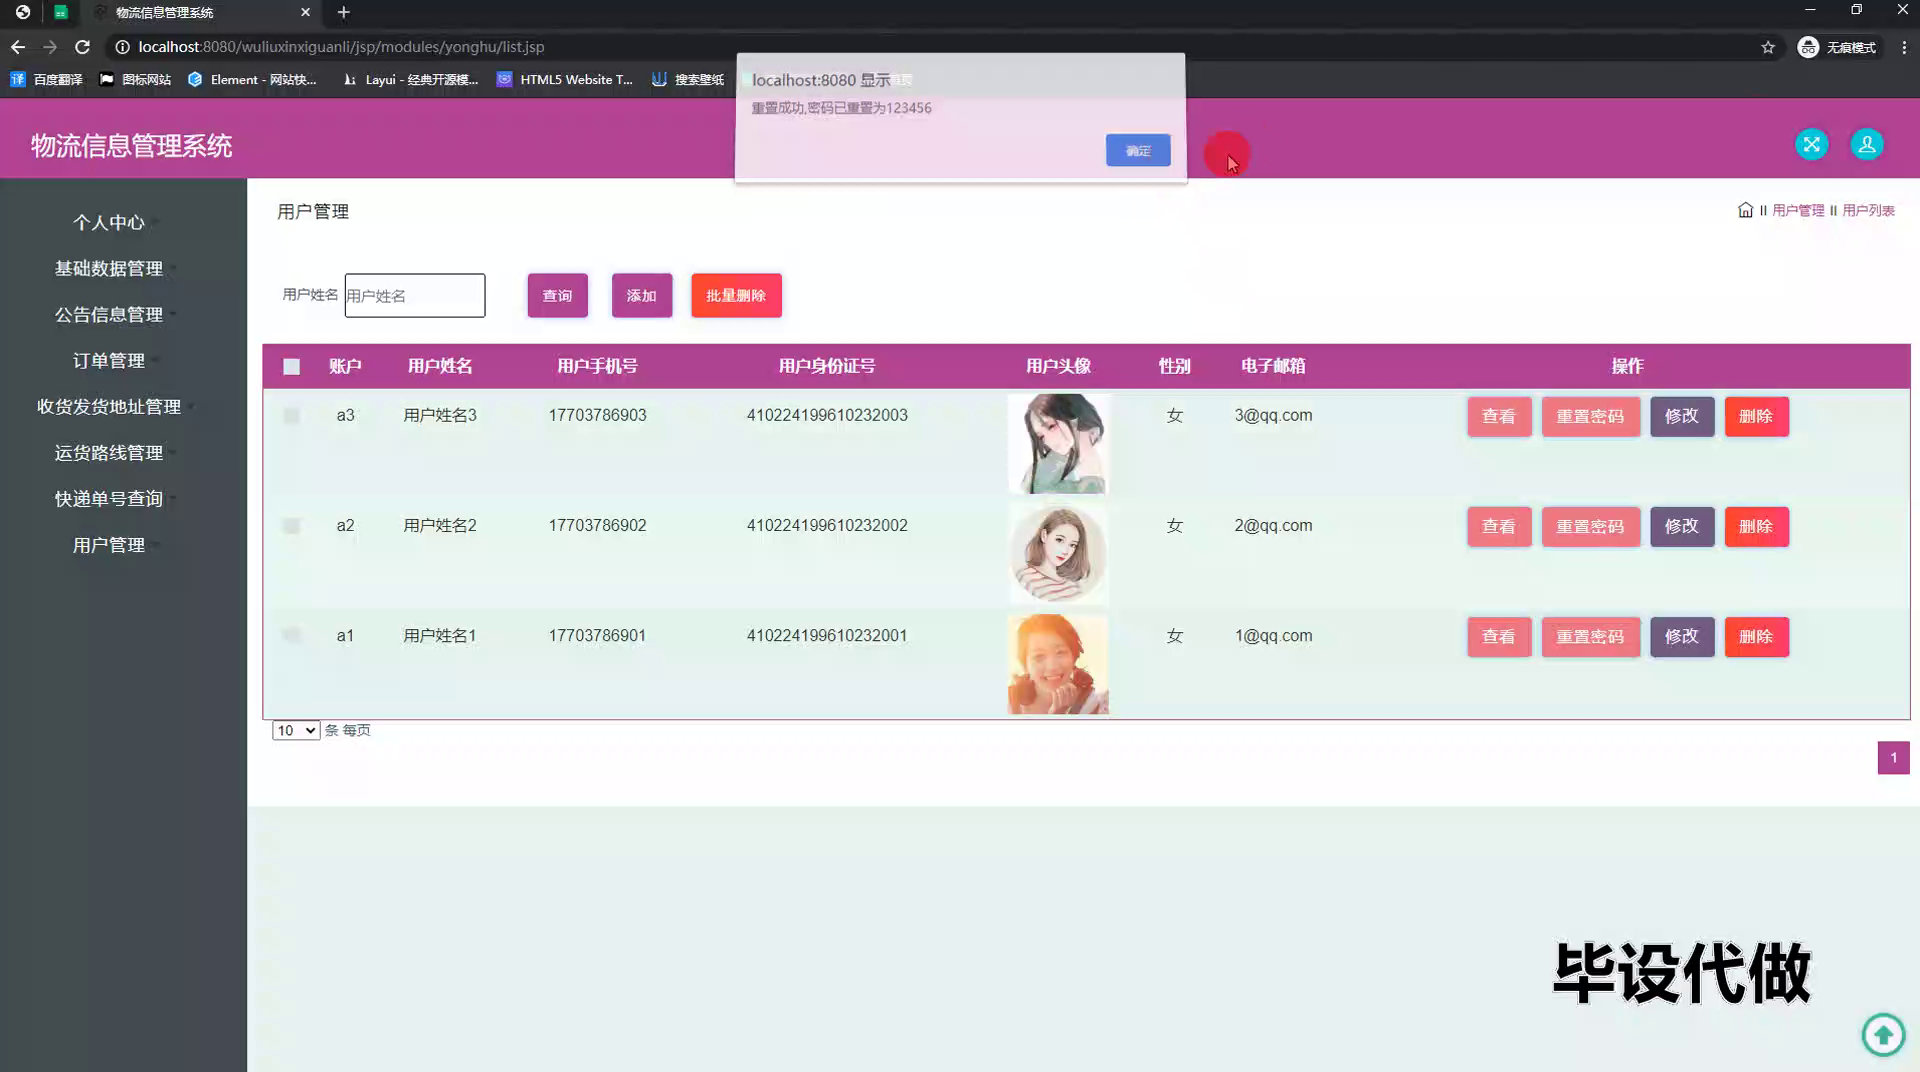The height and width of the screenshot is (1072, 1920).
Task: Open the user profile icon in header
Action: [x=1866, y=144]
